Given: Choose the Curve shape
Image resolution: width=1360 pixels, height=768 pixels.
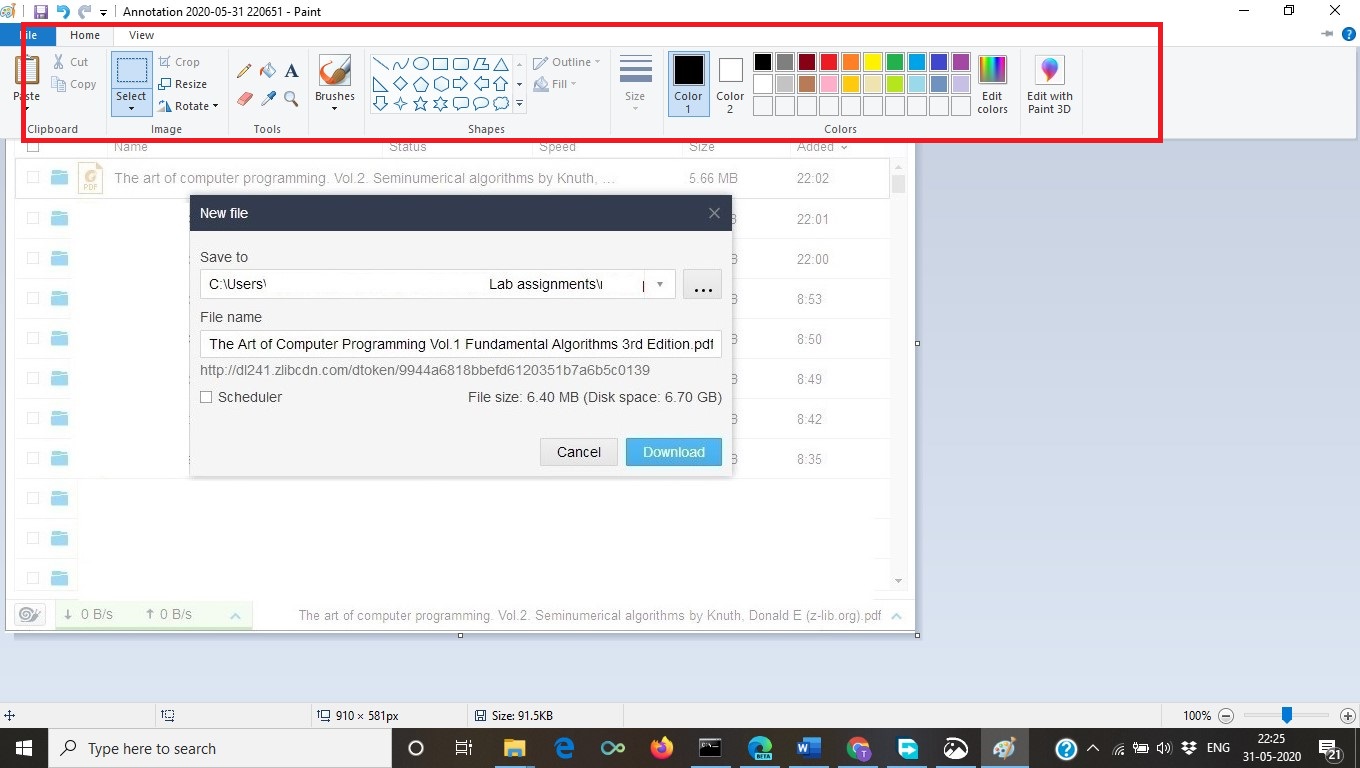Looking at the screenshot, I should coord(400,64).
